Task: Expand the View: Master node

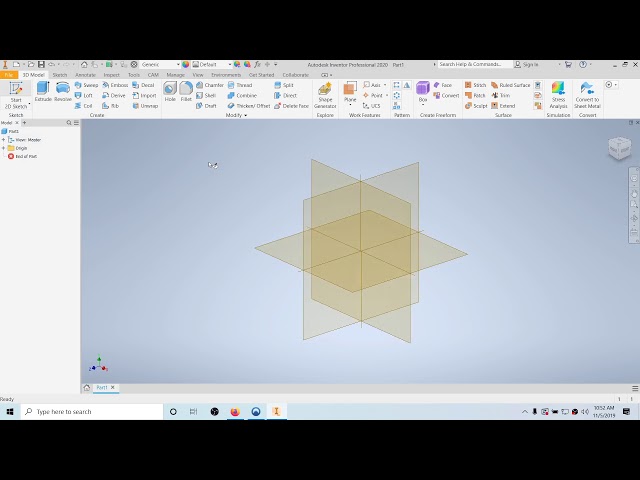Action: (x=4, y=140)
